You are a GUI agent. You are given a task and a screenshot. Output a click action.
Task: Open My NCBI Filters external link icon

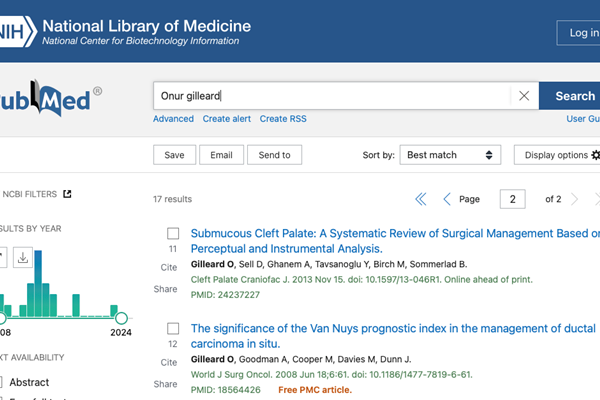coord(67,194)
